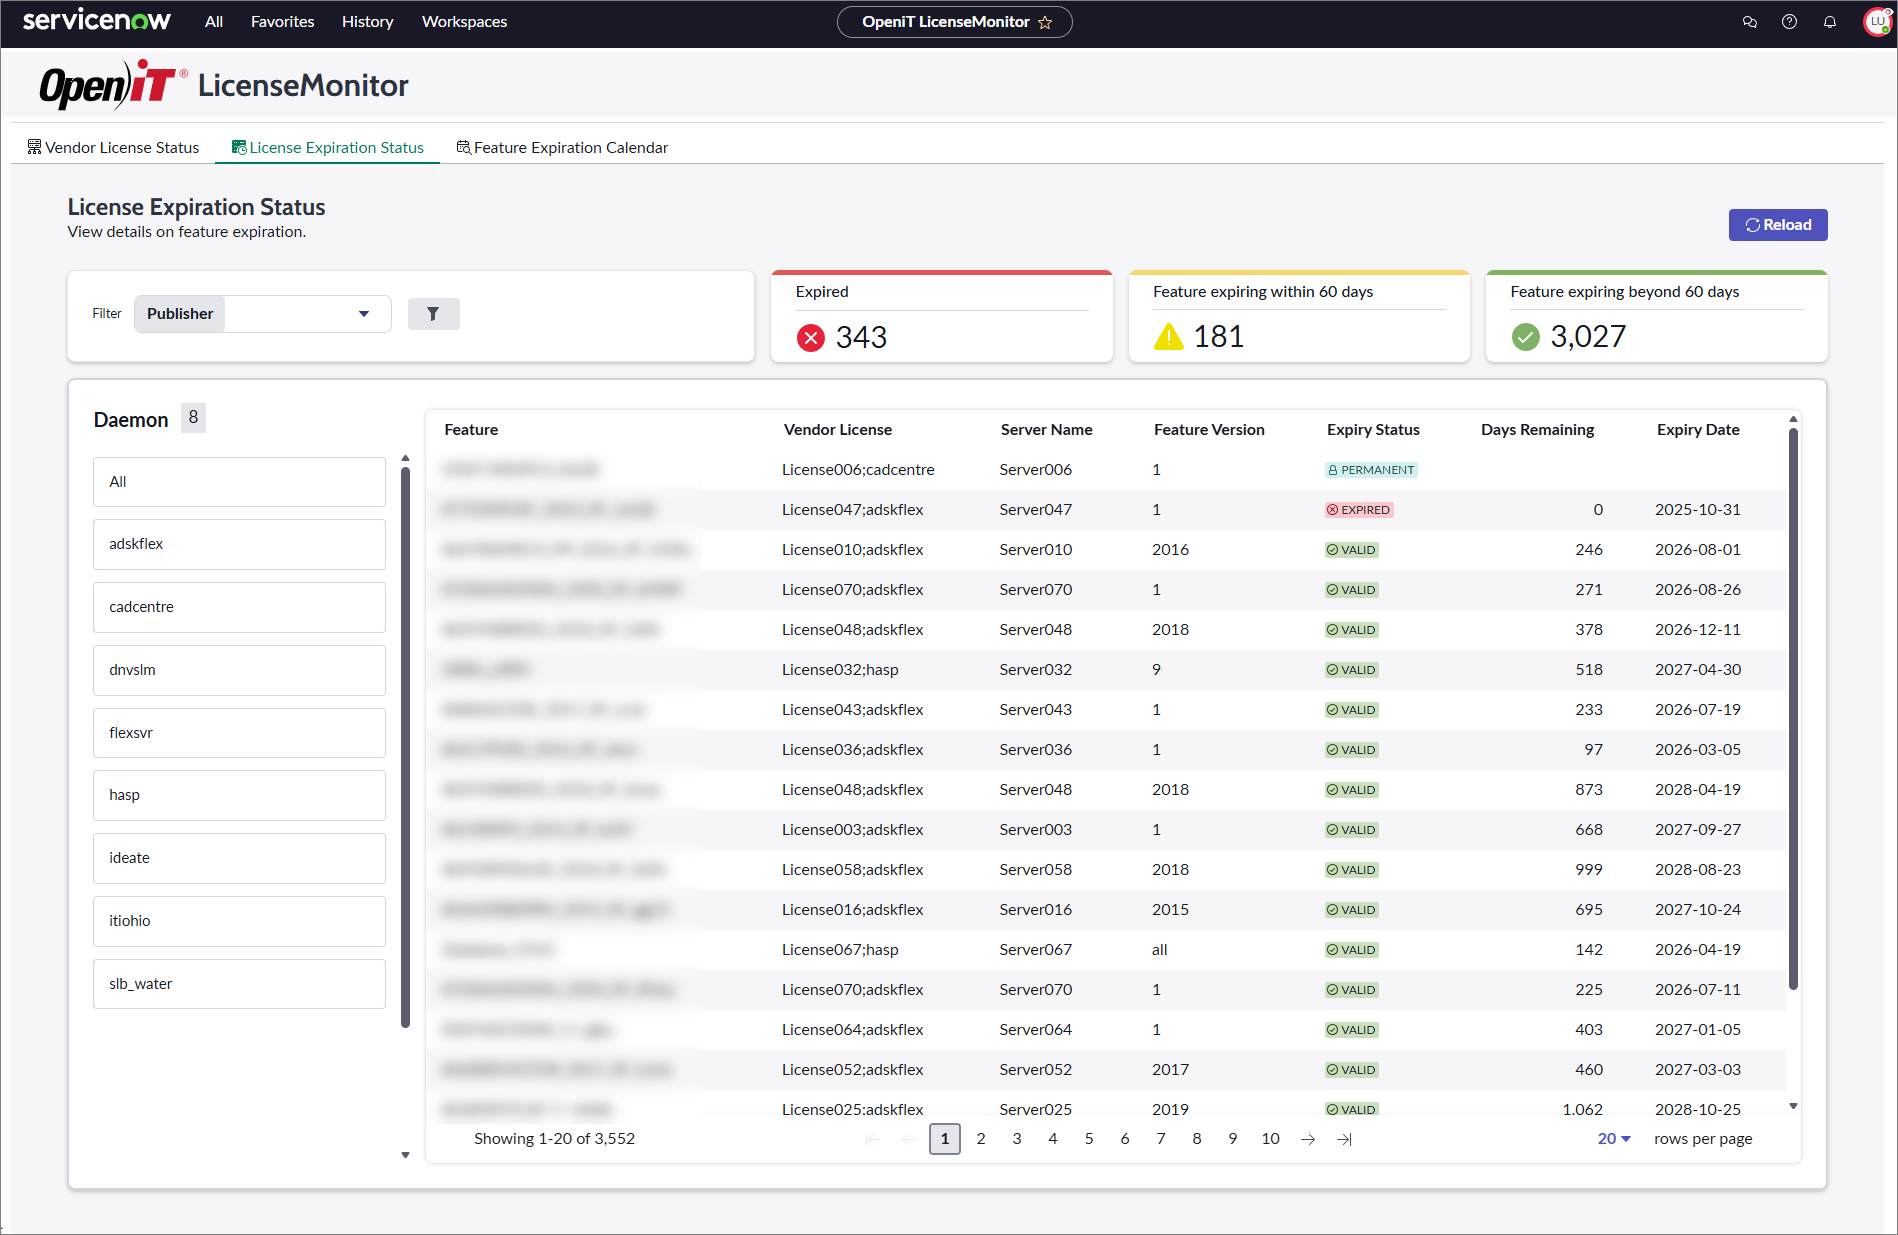This screenshot has width=1898, height=1235.
Task: Click License067;hasp vendor license
Action: pos(840,950)
